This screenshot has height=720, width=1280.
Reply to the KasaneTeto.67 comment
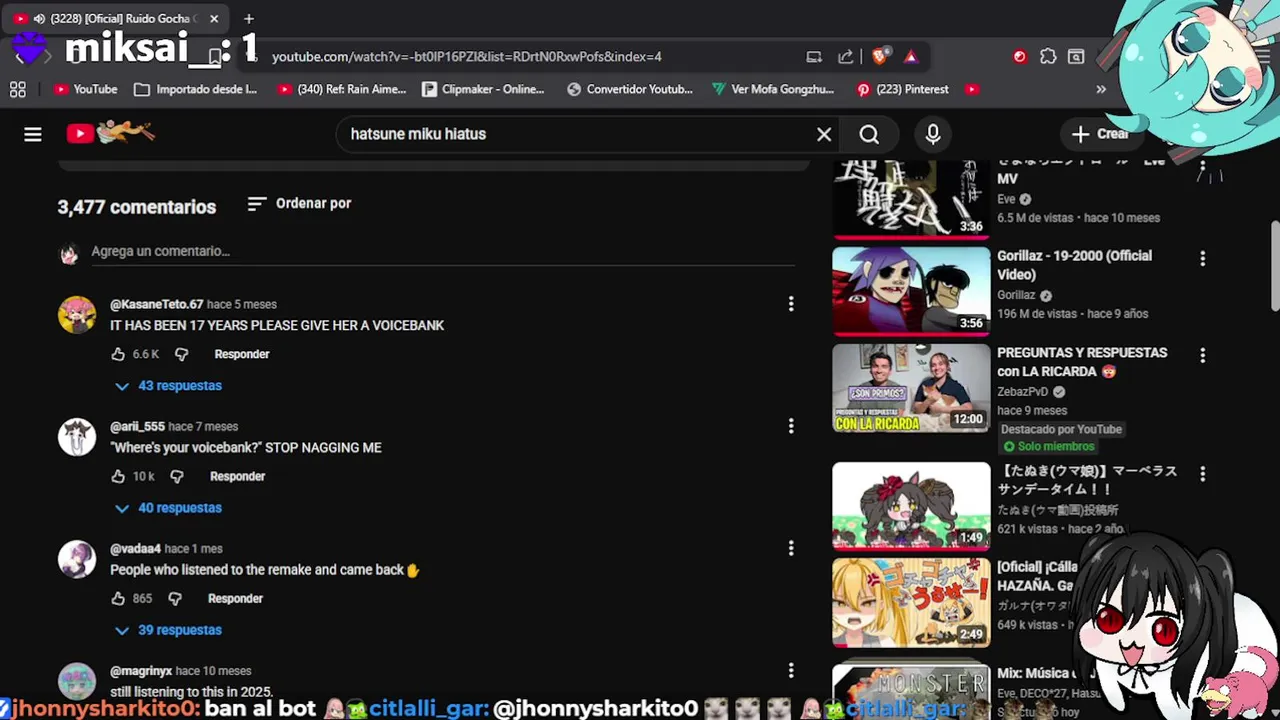[242, 354]
